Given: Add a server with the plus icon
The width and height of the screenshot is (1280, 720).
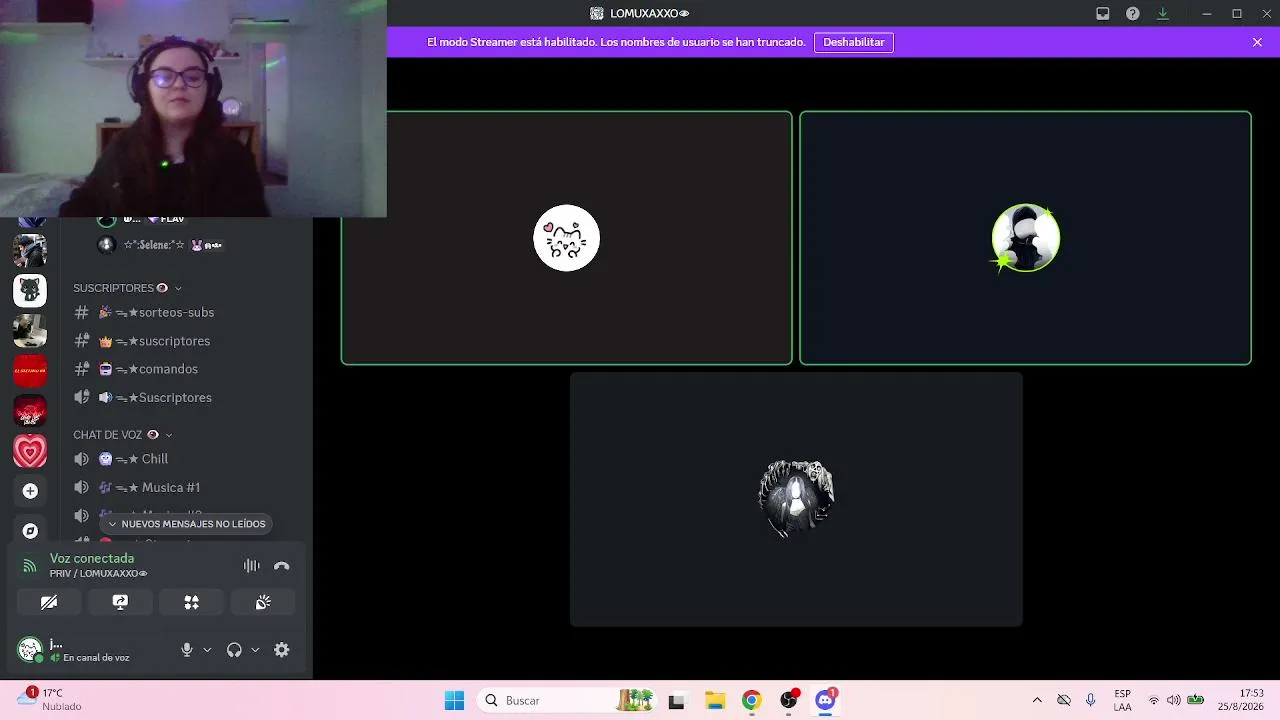Looking at the screenshot, I should 30,491.
